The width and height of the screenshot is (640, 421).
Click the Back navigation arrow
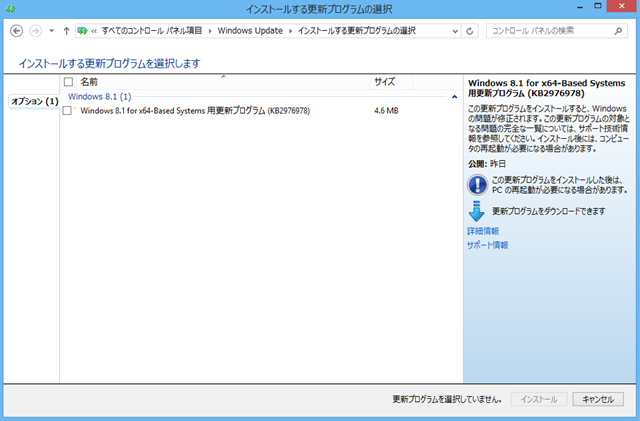pyautogui.click(x=16, y=31)
